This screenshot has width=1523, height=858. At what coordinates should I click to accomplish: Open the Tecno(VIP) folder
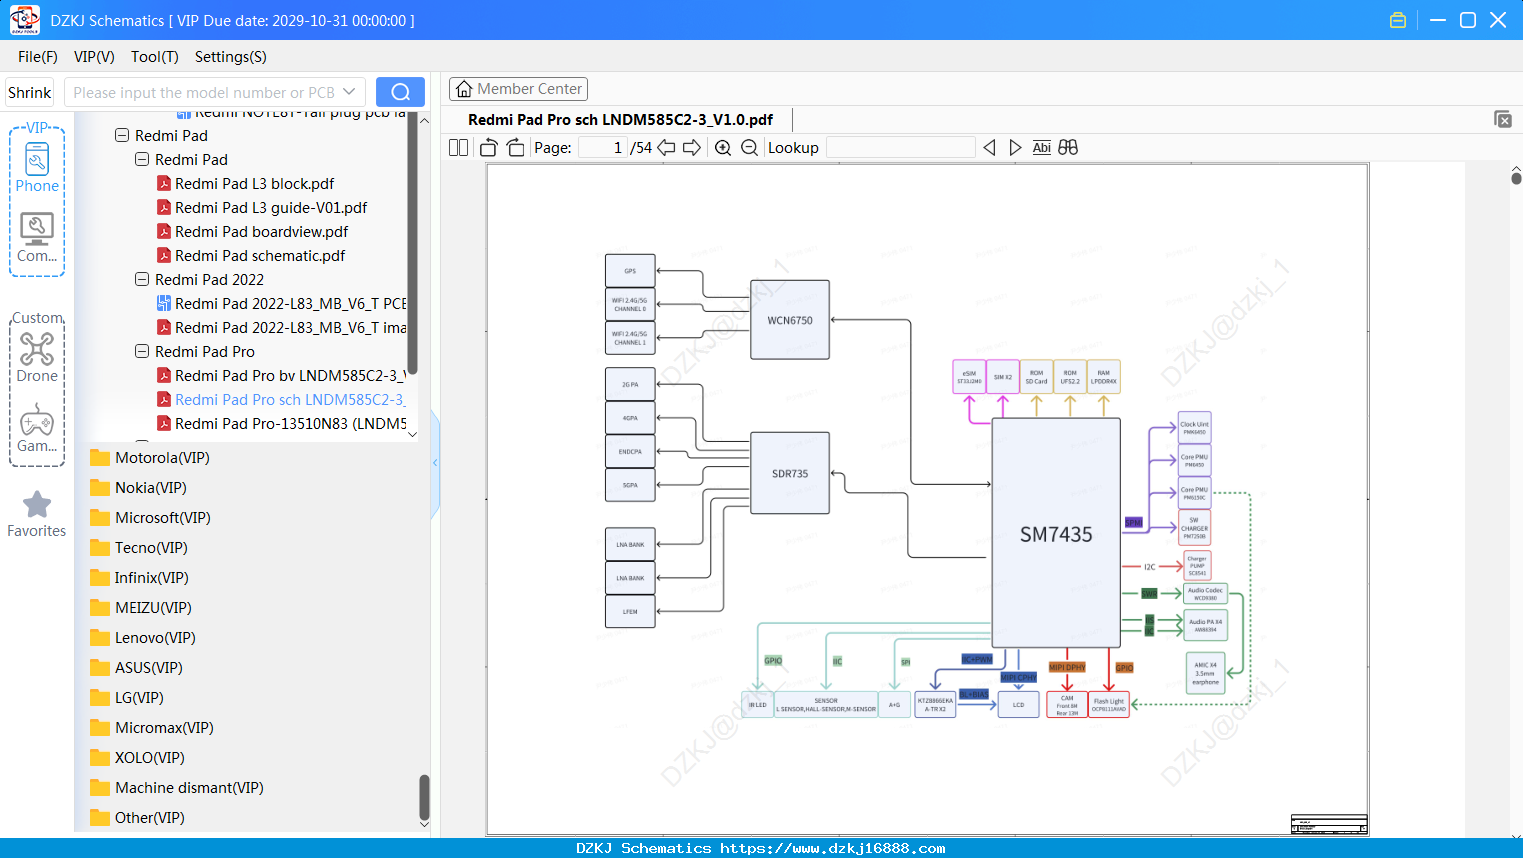[x=139, y=548]
